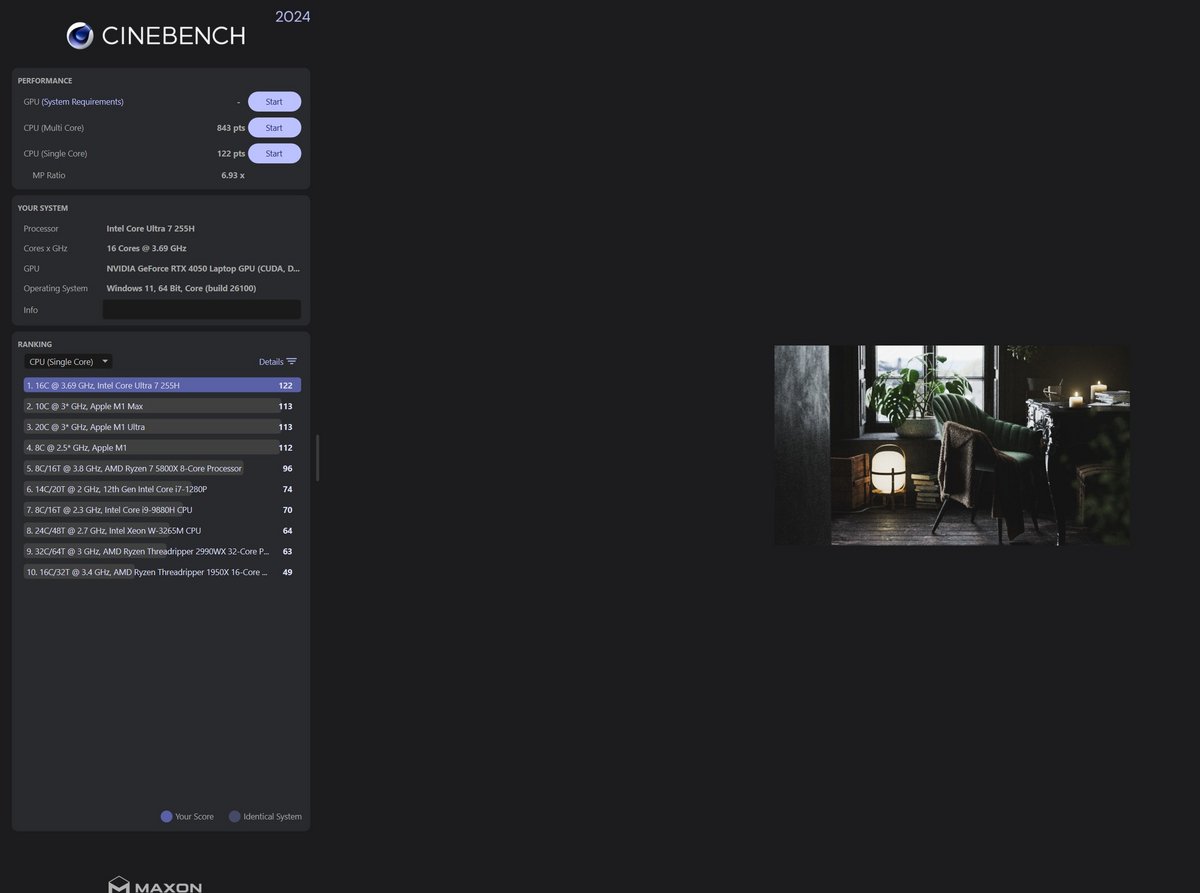The image size is (1200, 893).
Task: Select the Threadripper 2990WX ranking row
Action: (x=161, y=551)
